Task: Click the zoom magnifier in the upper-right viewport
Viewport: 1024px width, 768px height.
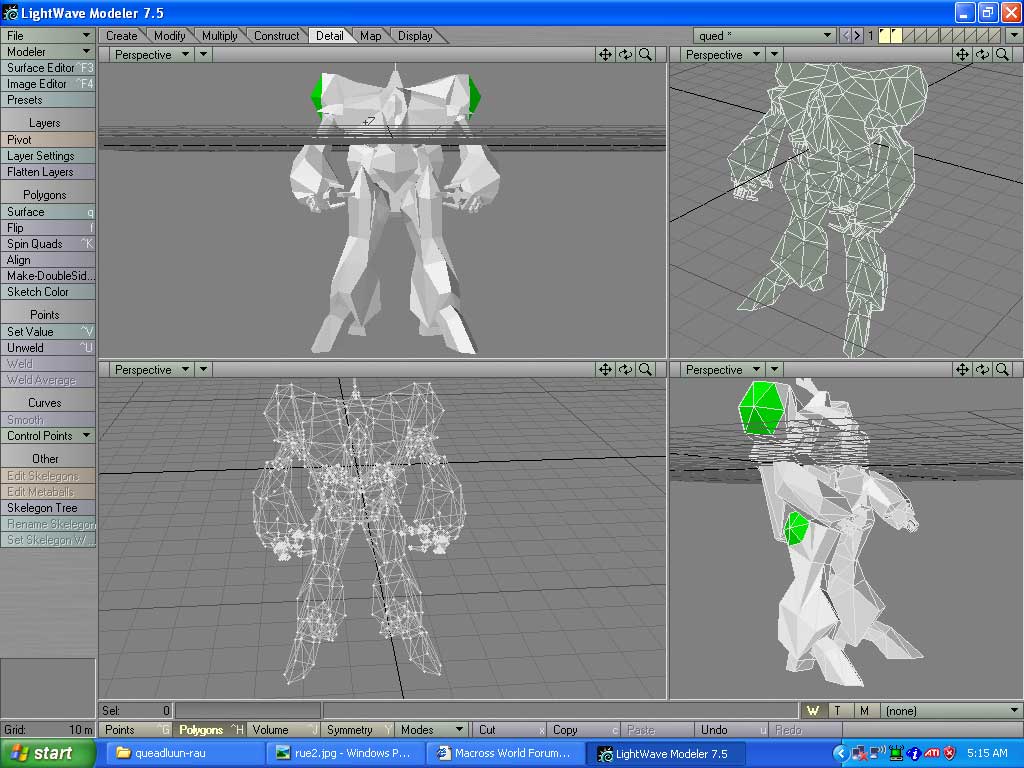Action: click(1002, 55)
